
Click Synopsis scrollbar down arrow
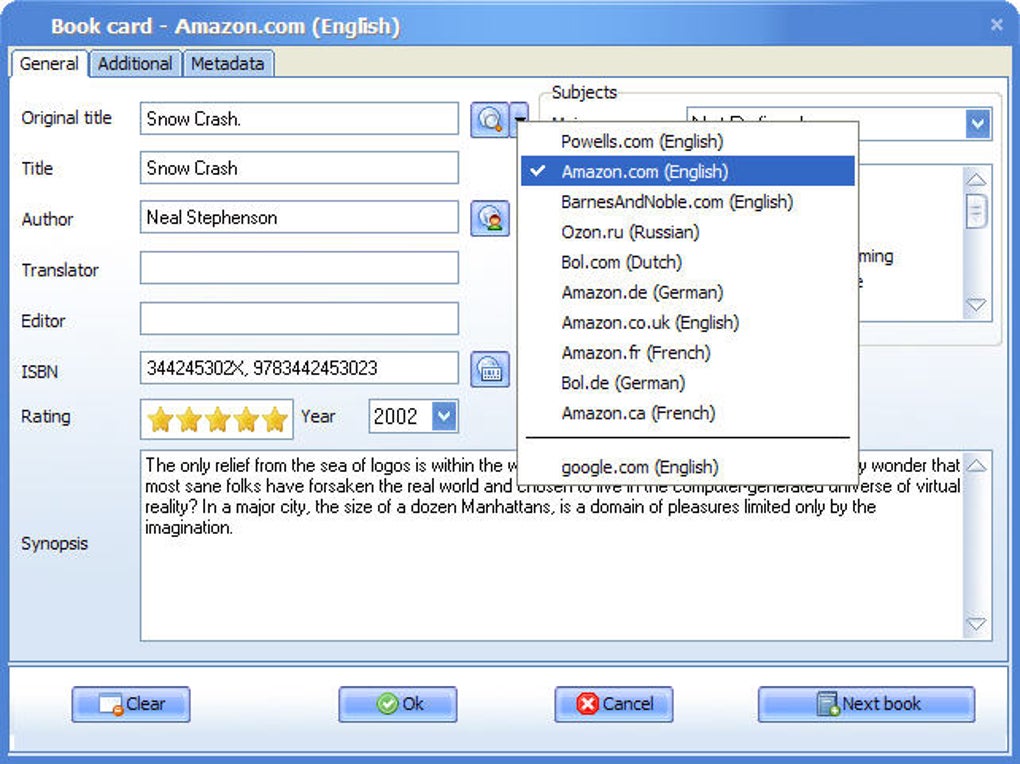click(976, 624)
